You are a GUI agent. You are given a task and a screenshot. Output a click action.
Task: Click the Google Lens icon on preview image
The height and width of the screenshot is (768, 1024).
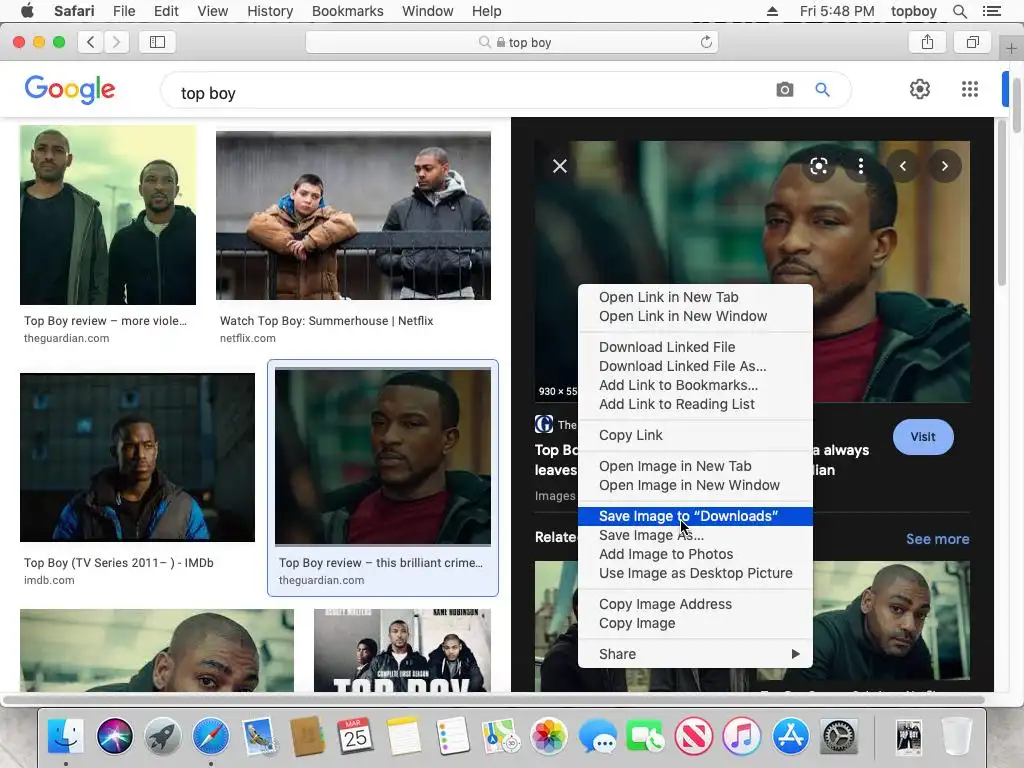tap(819, 166)
